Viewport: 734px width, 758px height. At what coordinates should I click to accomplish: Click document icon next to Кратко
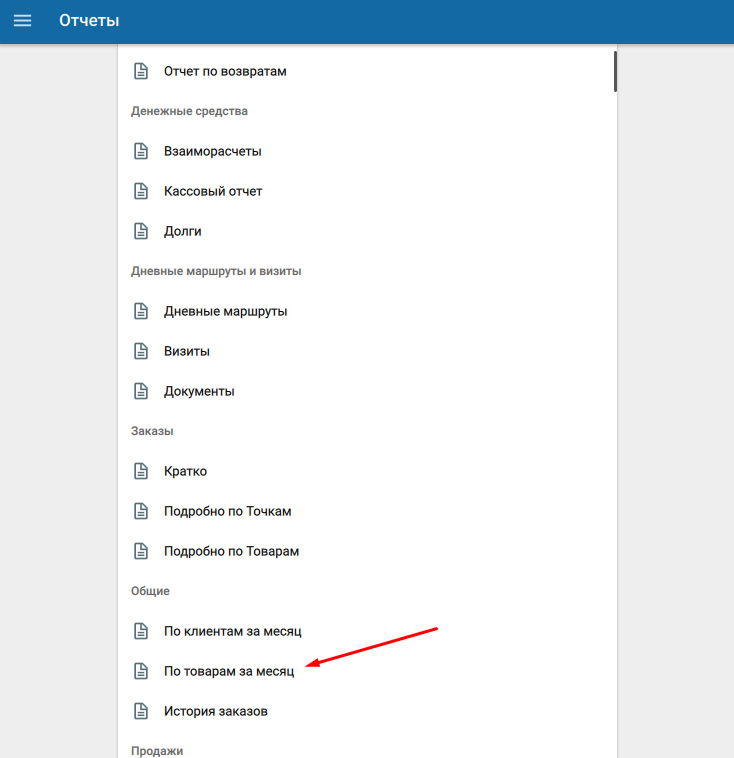[141, 471]
